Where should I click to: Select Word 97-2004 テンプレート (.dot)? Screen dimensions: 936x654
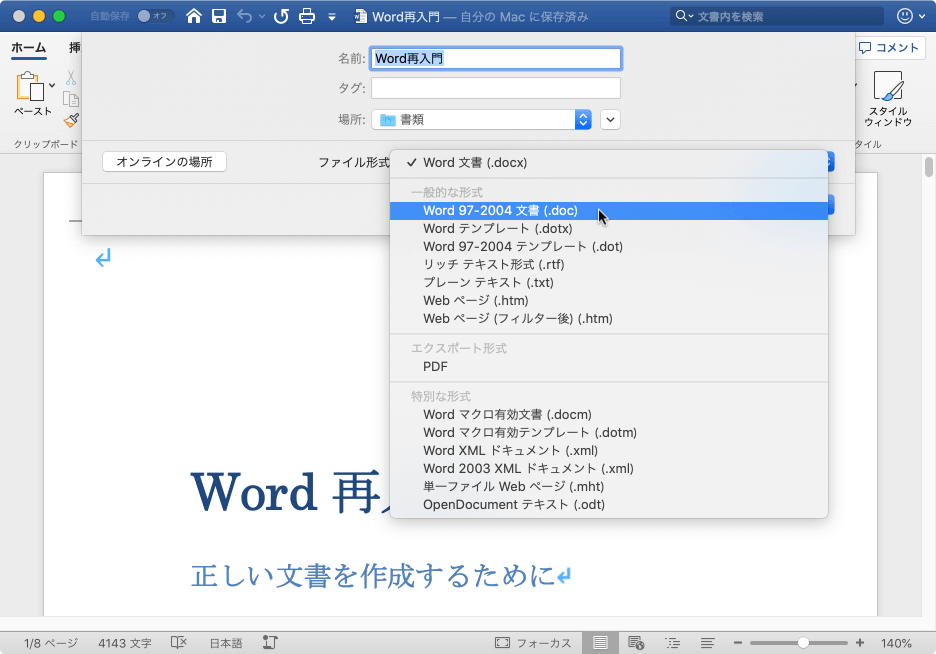(x=609, y=246)
